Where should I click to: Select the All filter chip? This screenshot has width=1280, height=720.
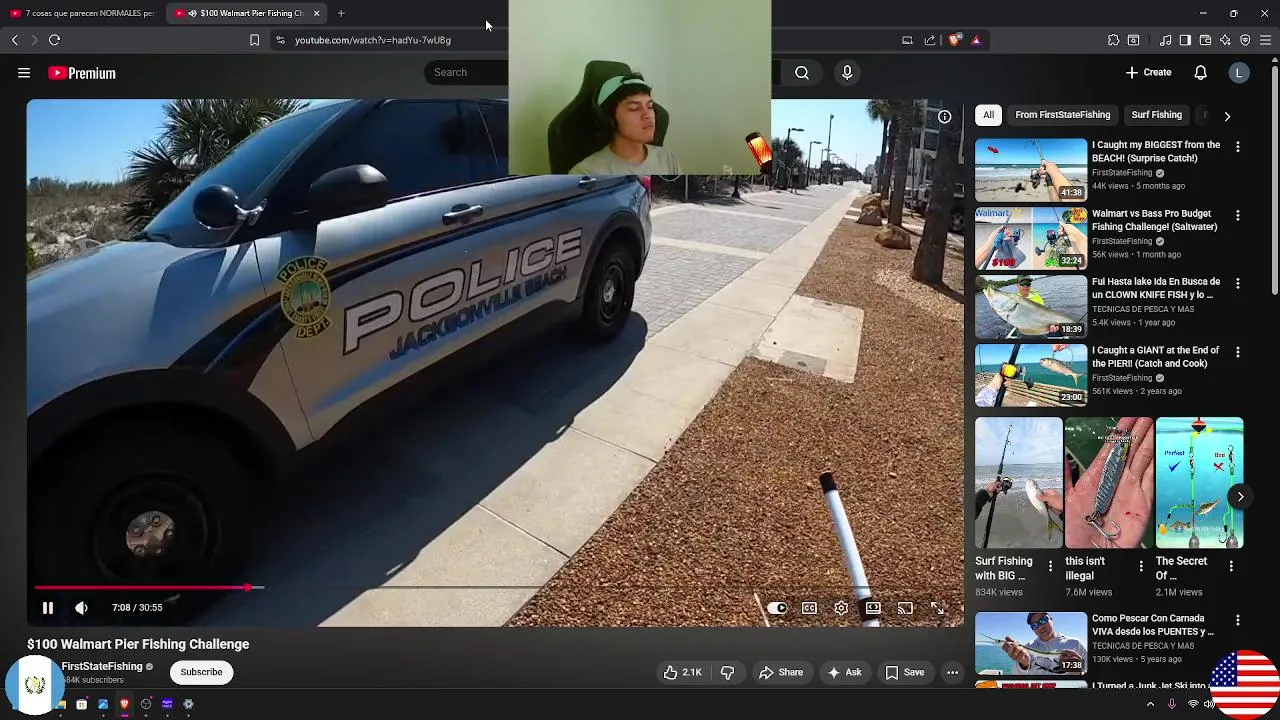[x=988, y=115]
